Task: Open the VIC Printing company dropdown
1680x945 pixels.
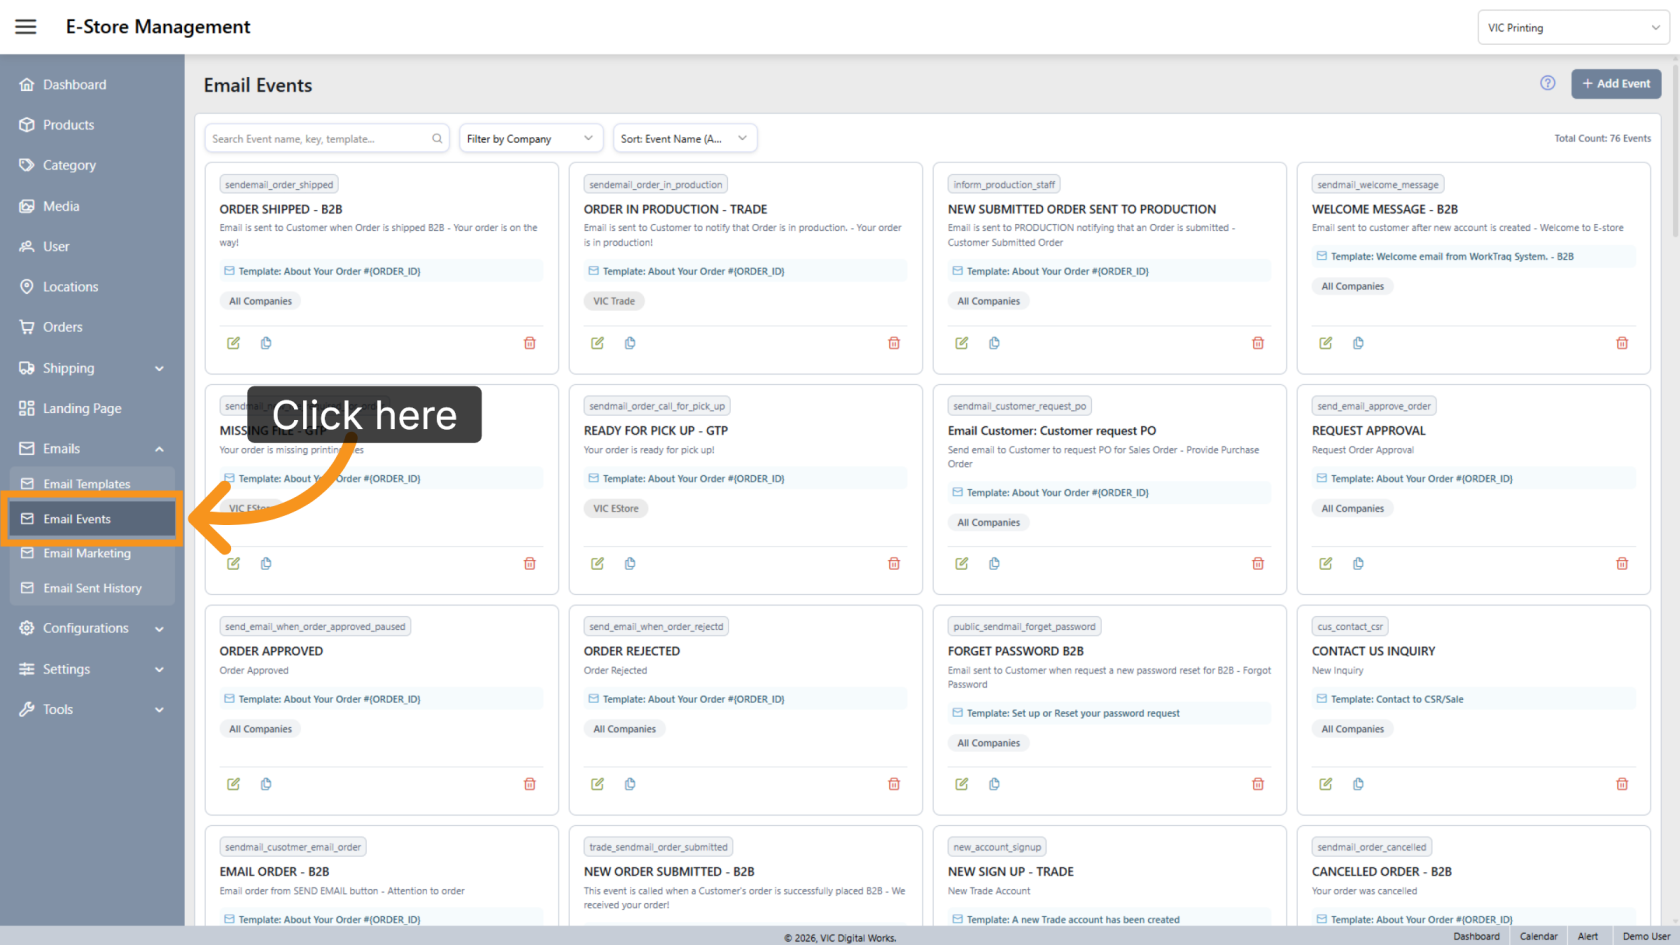Action: 1573,28
